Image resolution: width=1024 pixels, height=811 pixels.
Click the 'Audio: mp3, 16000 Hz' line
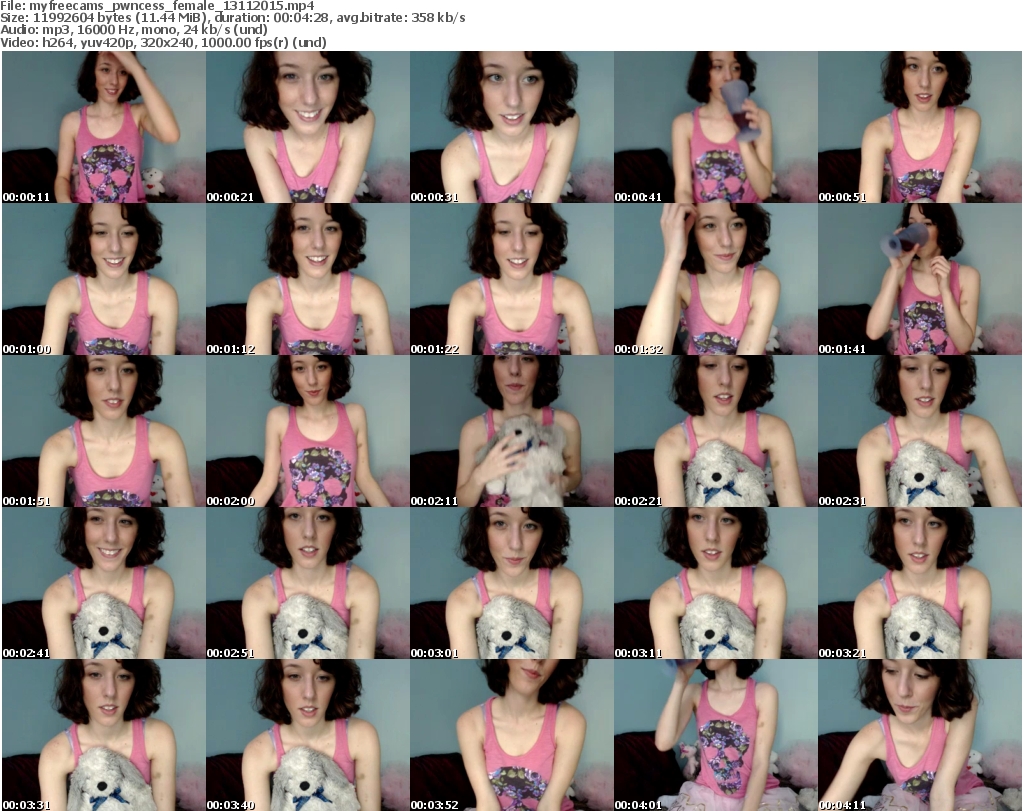134,30
